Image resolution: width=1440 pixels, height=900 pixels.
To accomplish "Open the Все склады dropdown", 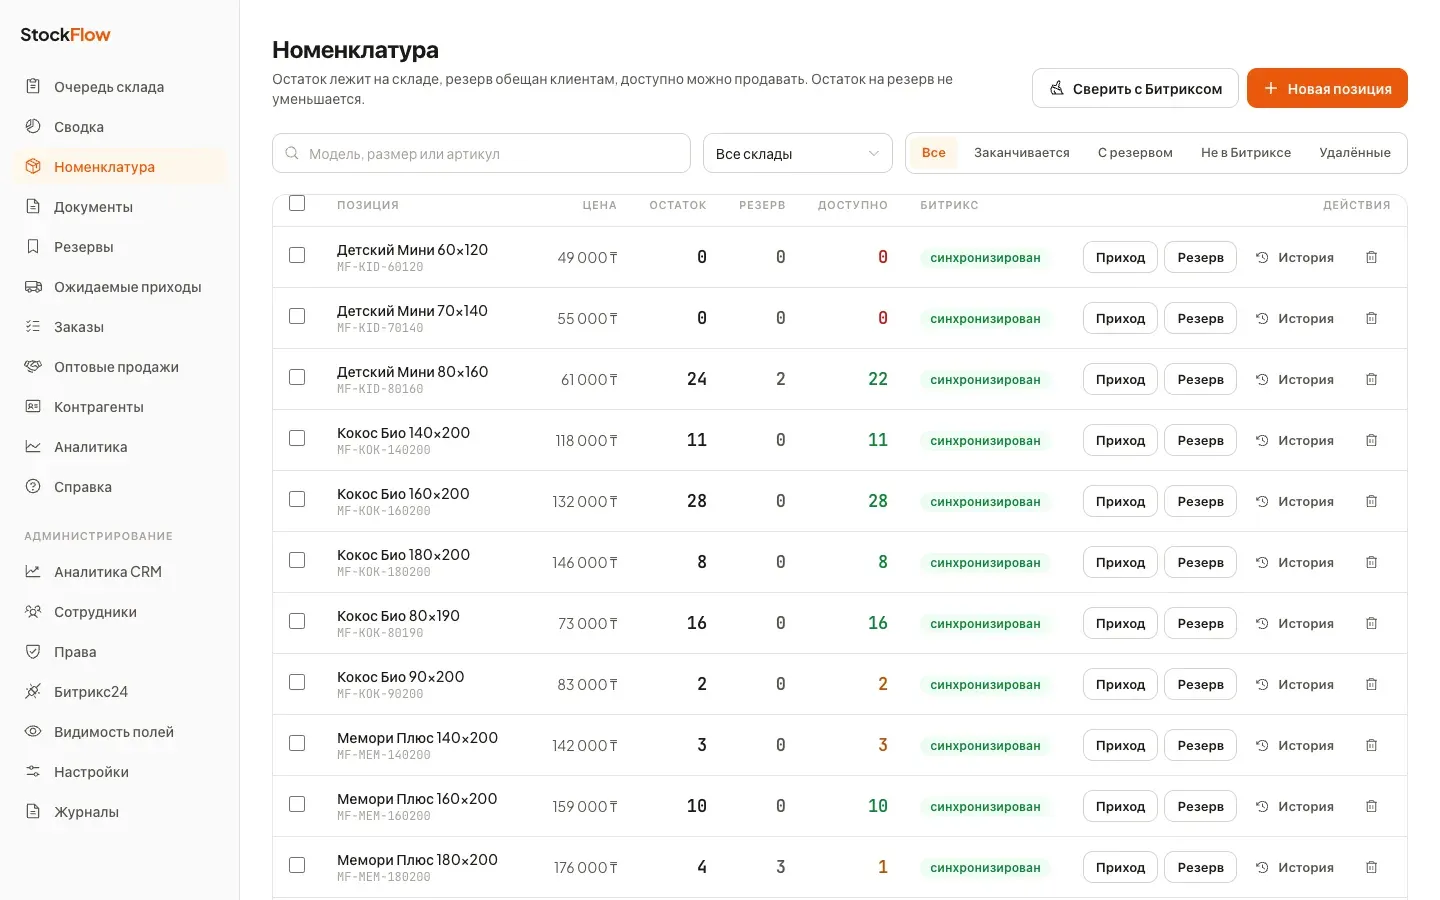I will 798,153.
